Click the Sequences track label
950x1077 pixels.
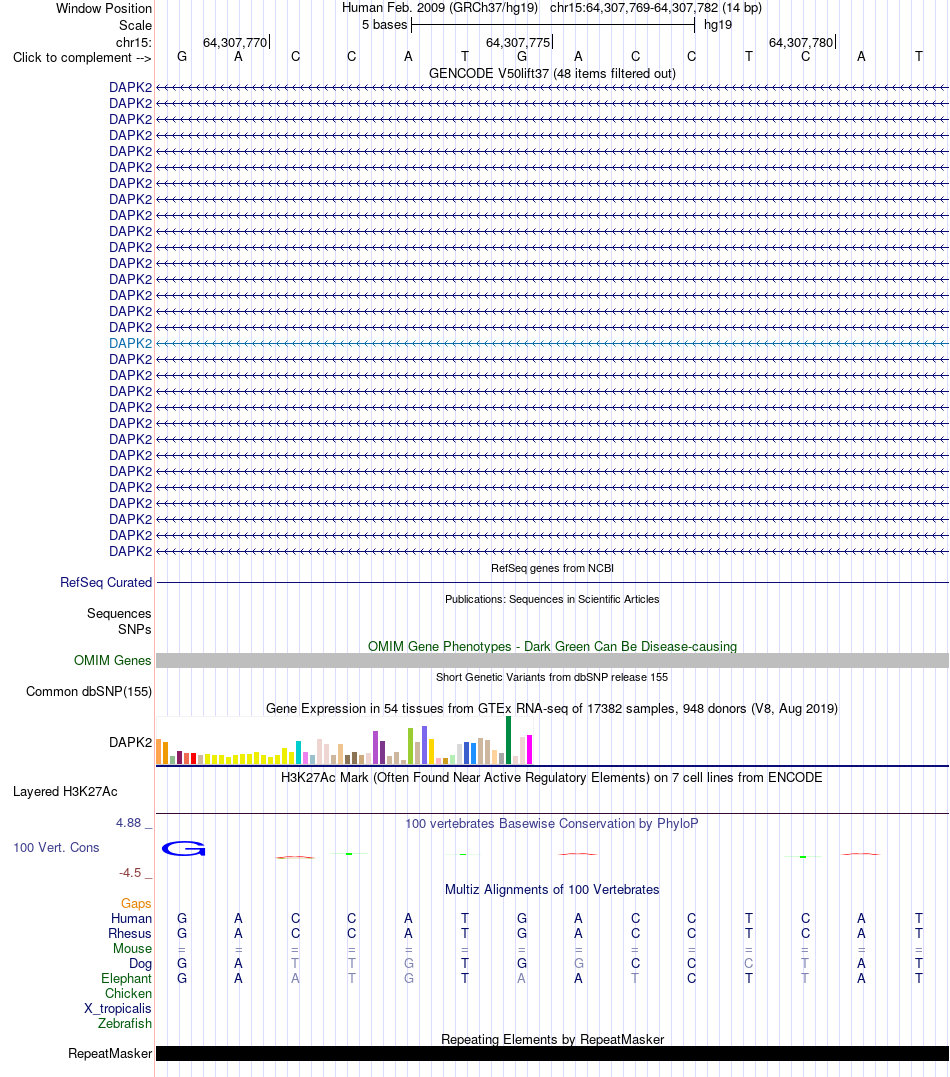point(119,613)
